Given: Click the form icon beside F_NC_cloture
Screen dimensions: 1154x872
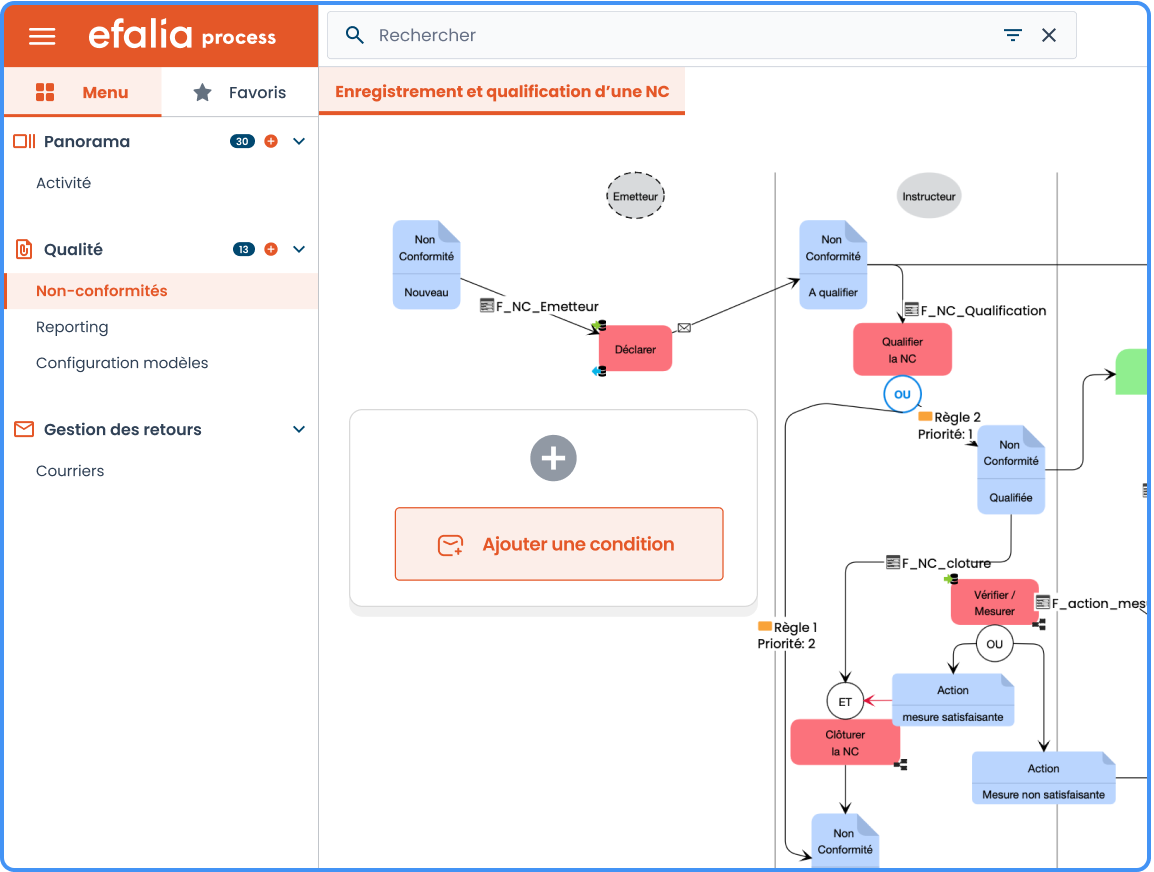Looking at the screenshot, I should [x=893, y=562].
